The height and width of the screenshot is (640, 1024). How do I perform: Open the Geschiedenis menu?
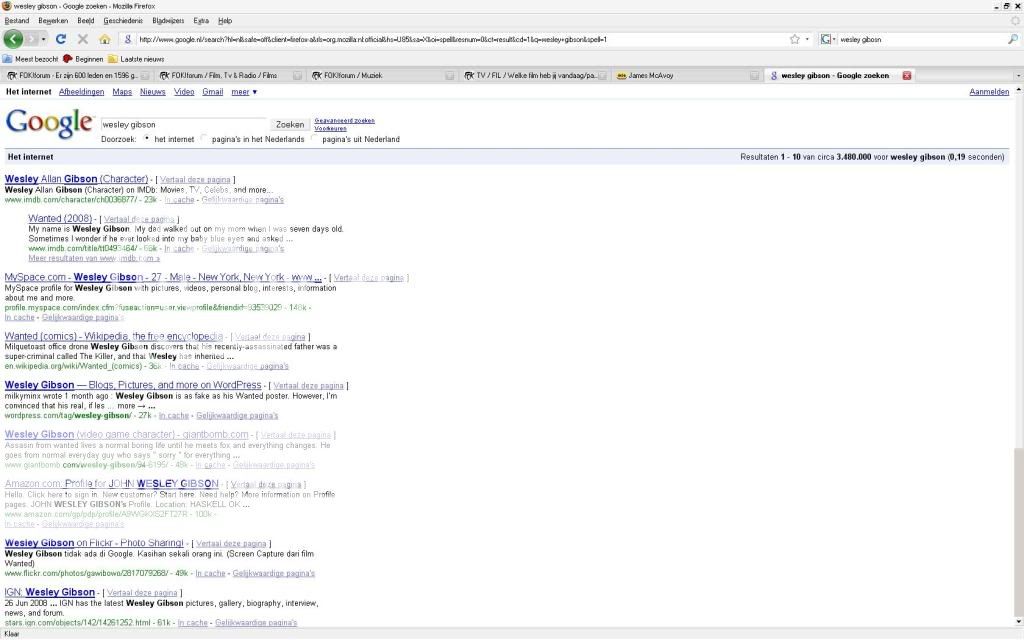click(x=123, y=21)
